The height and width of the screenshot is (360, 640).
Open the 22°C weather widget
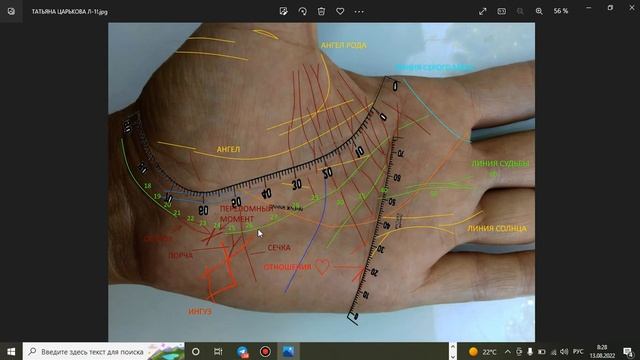[x=482, y=351]
